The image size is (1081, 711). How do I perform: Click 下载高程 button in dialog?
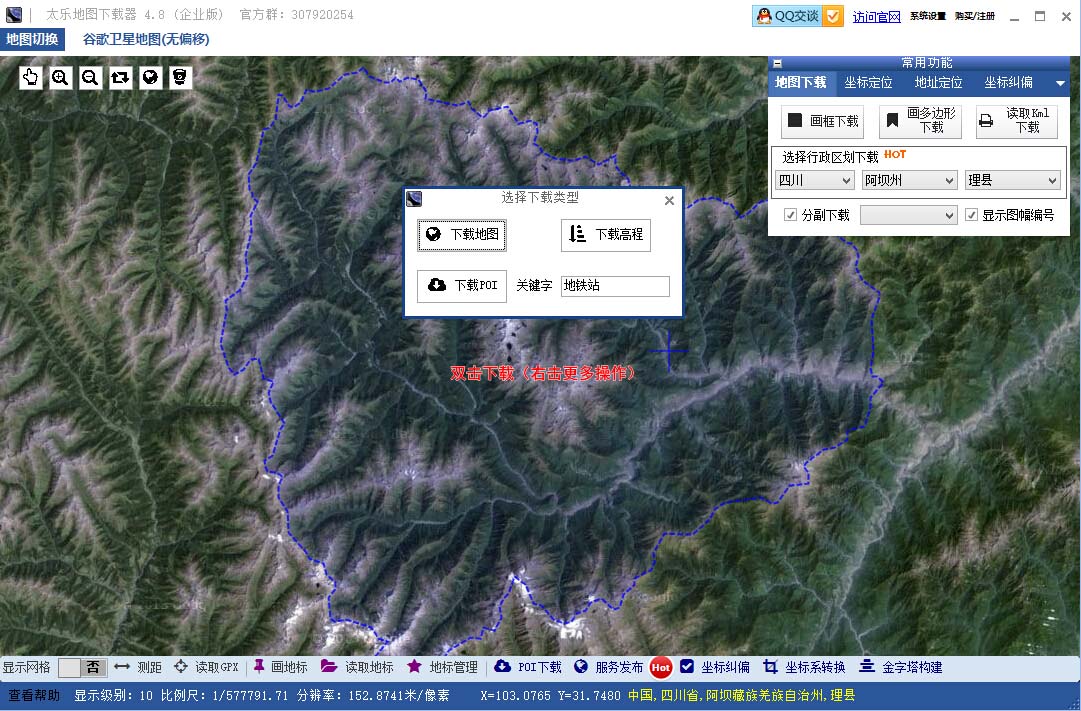coord(606,234)
